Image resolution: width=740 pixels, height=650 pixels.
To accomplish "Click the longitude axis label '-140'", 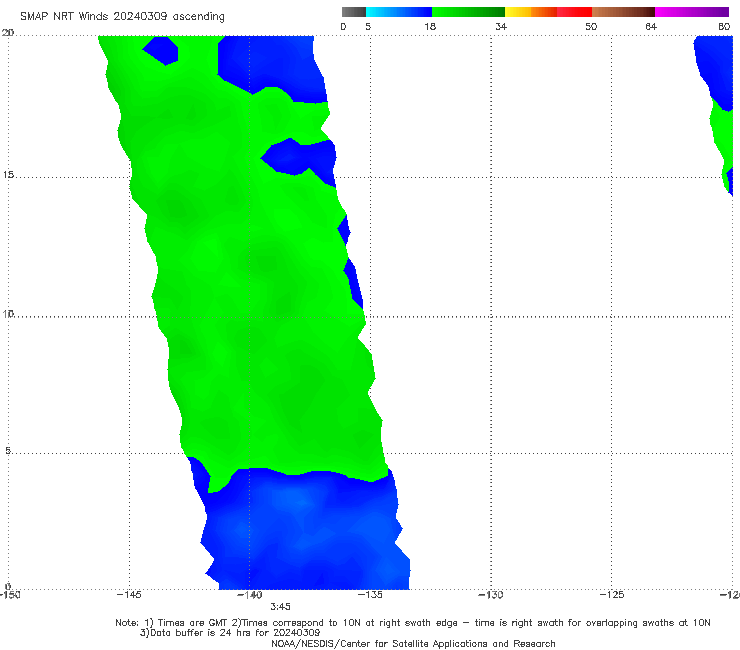I will coord(249,594).
